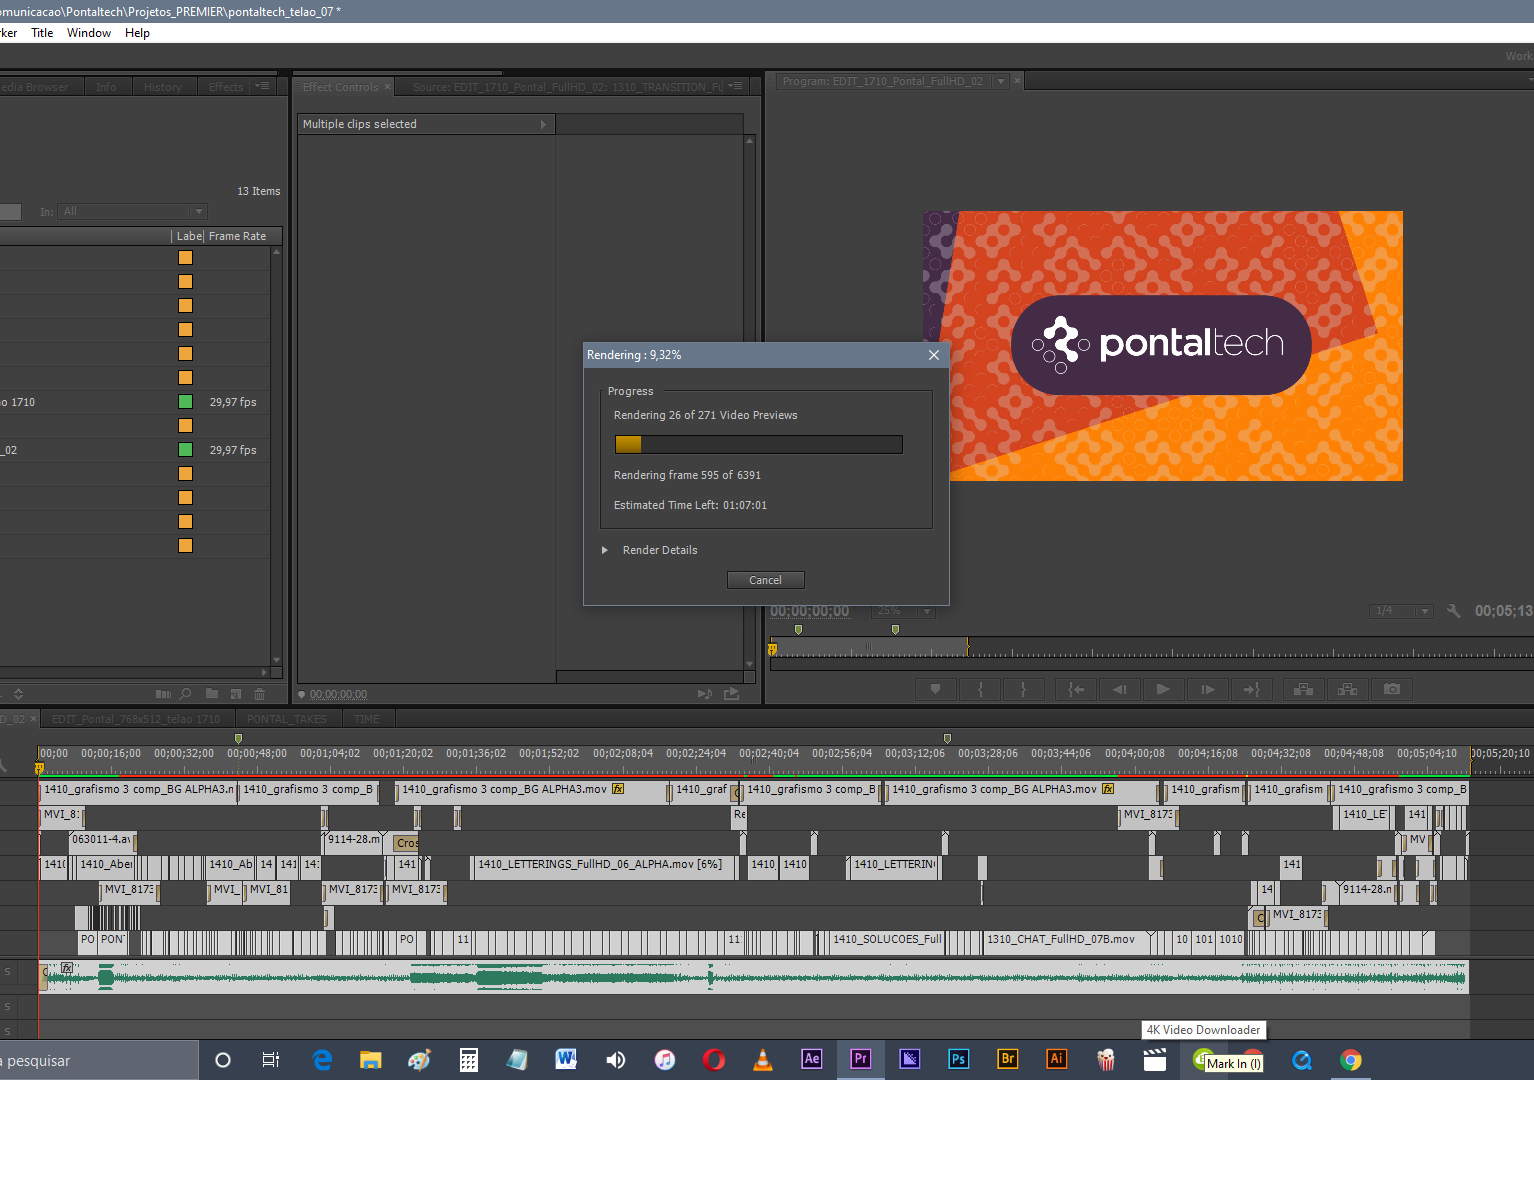Image resolution: width=1534 pixels, height=1200 pixels.
Task: Click the Play button in Program monitor
Action: [x=1162, y=689]
